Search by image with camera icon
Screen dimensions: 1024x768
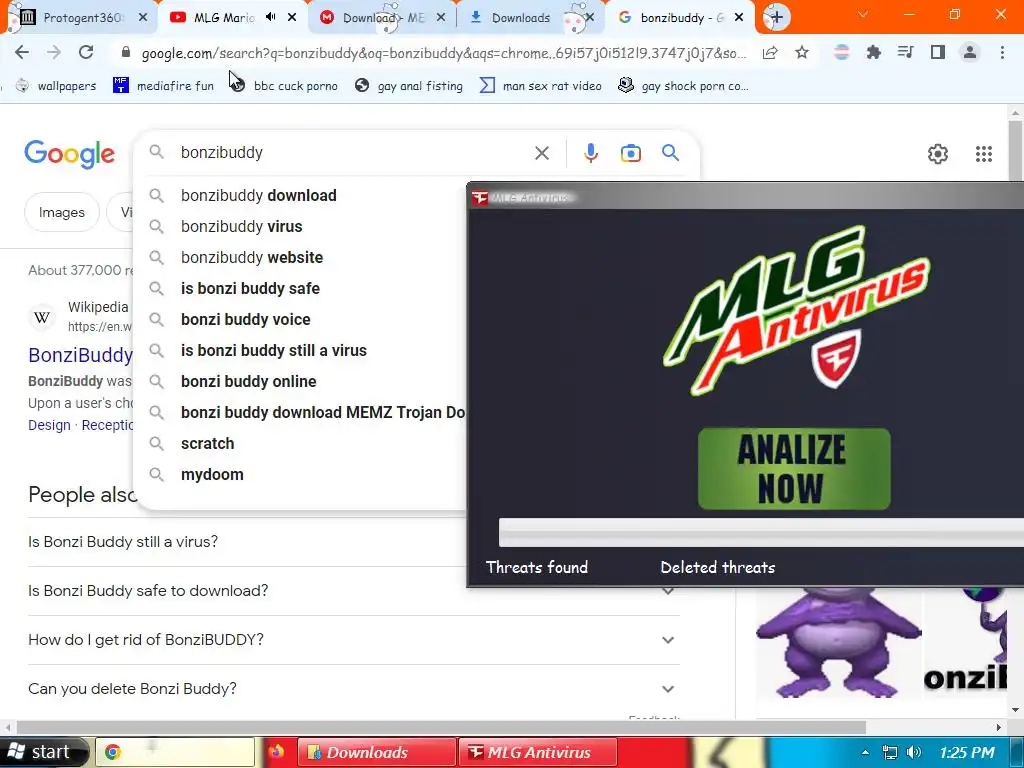(x=630, y=153)
